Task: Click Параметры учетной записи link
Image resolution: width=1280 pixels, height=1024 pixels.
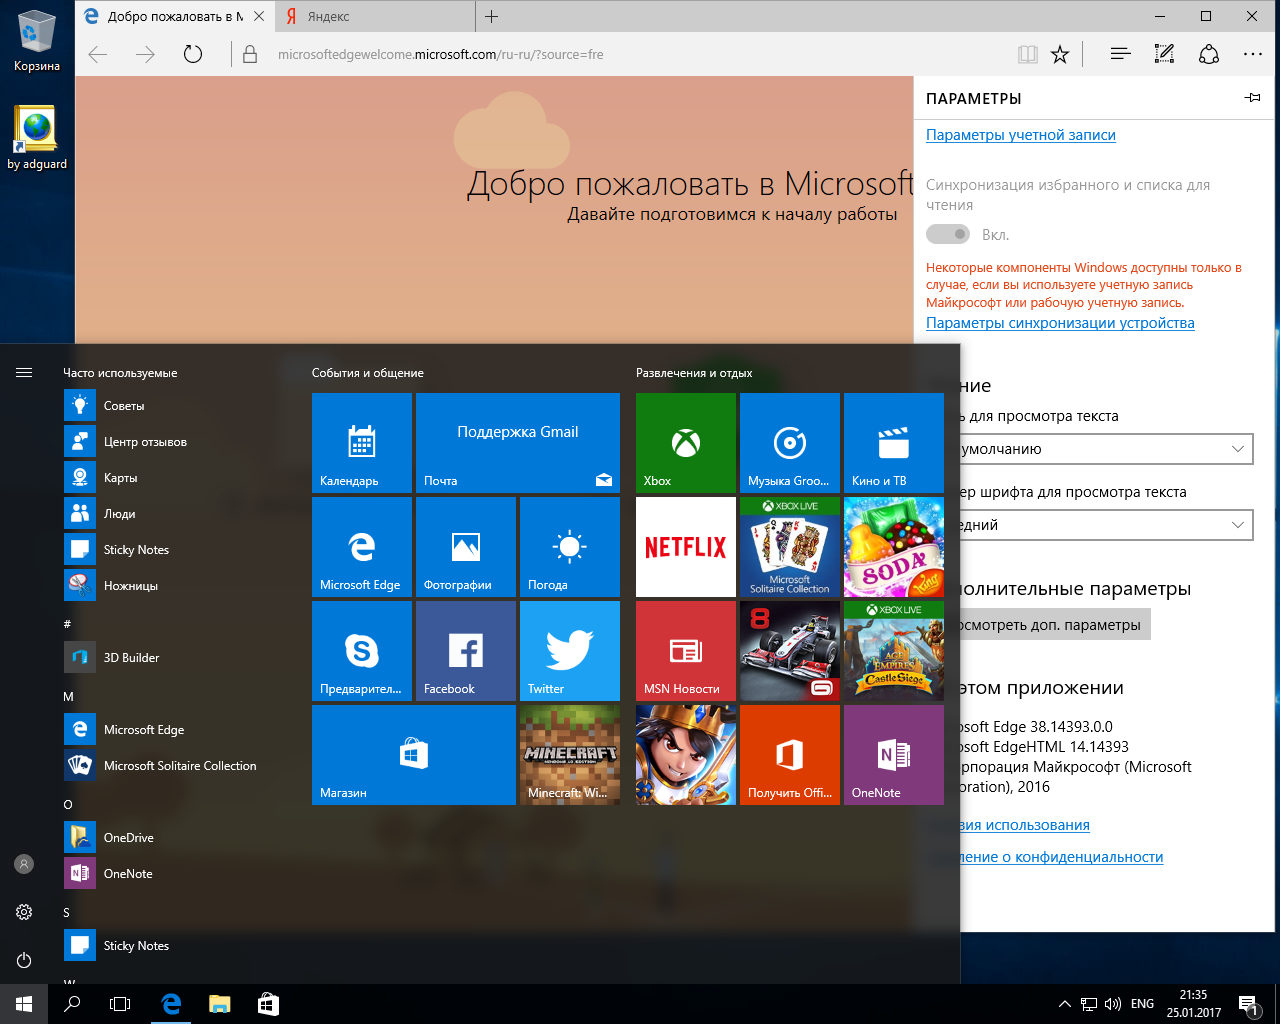Action: [x=1021, y=135]
